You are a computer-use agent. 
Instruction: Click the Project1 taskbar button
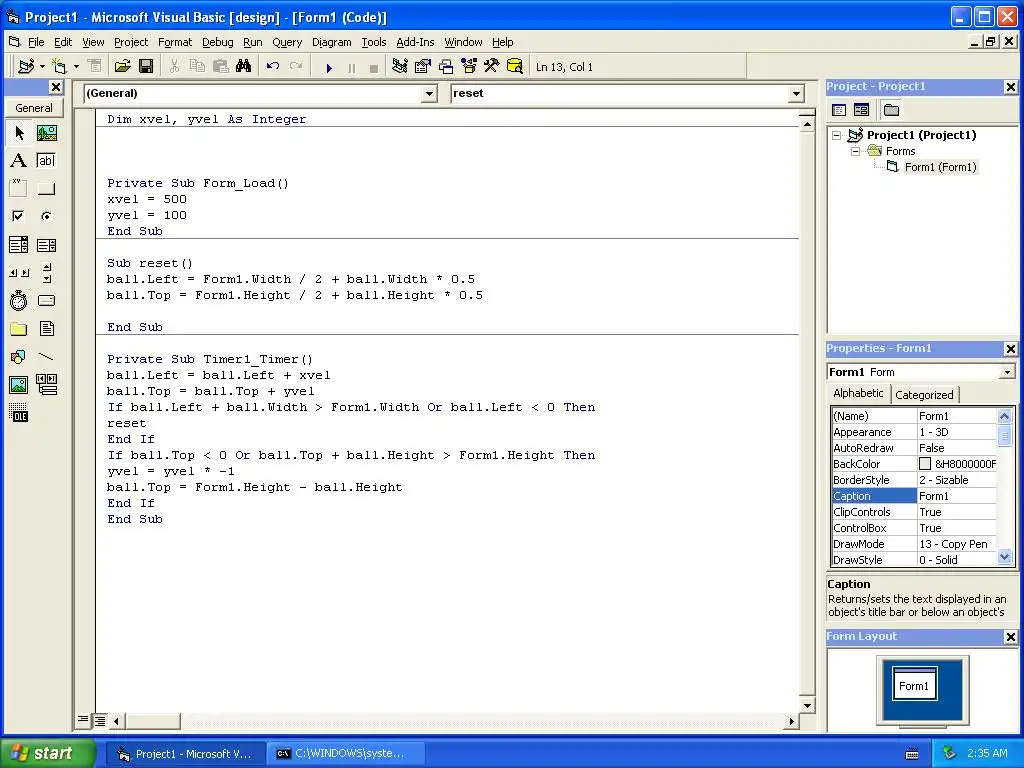[x=186, y=753]
